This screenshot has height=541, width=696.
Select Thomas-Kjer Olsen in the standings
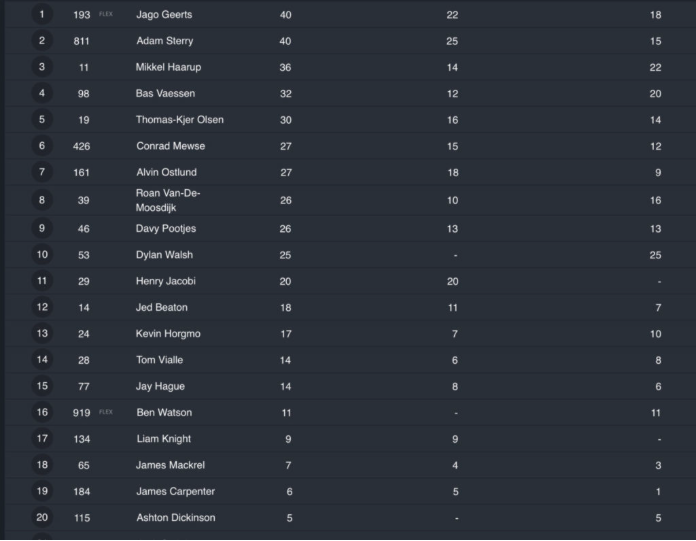180,120
